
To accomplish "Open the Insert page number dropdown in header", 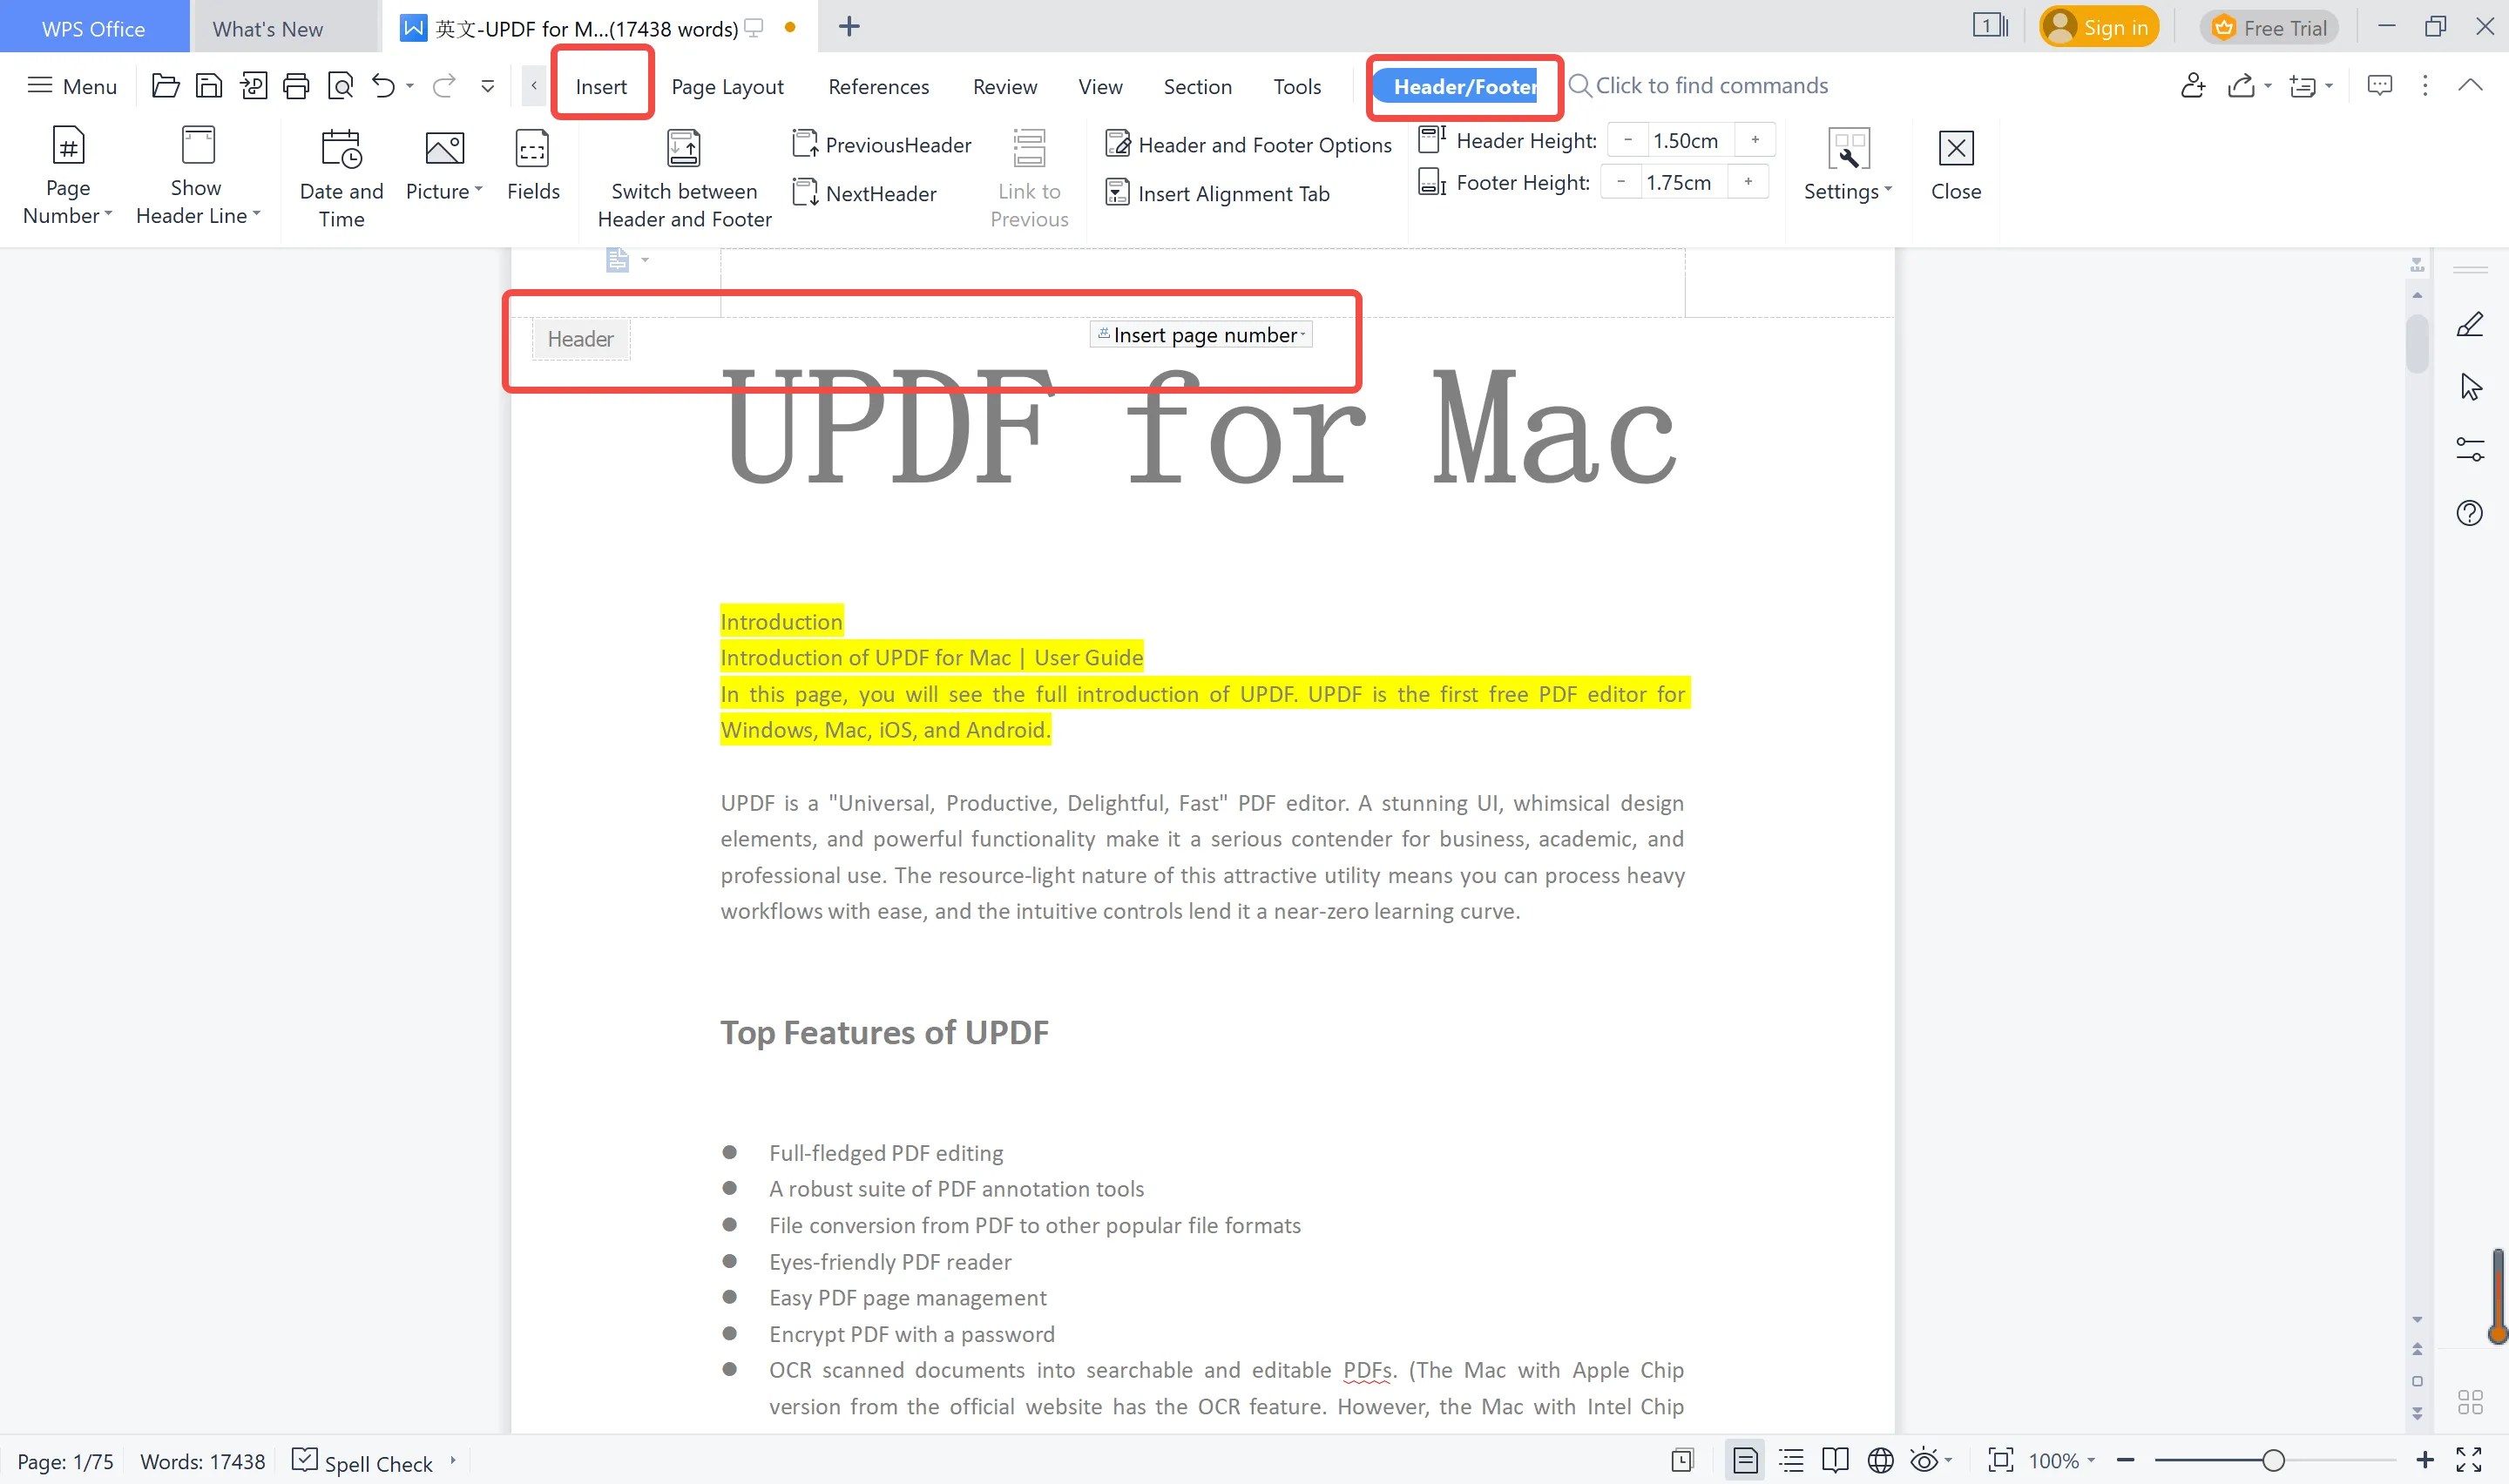I will (x=1303, y=335).
